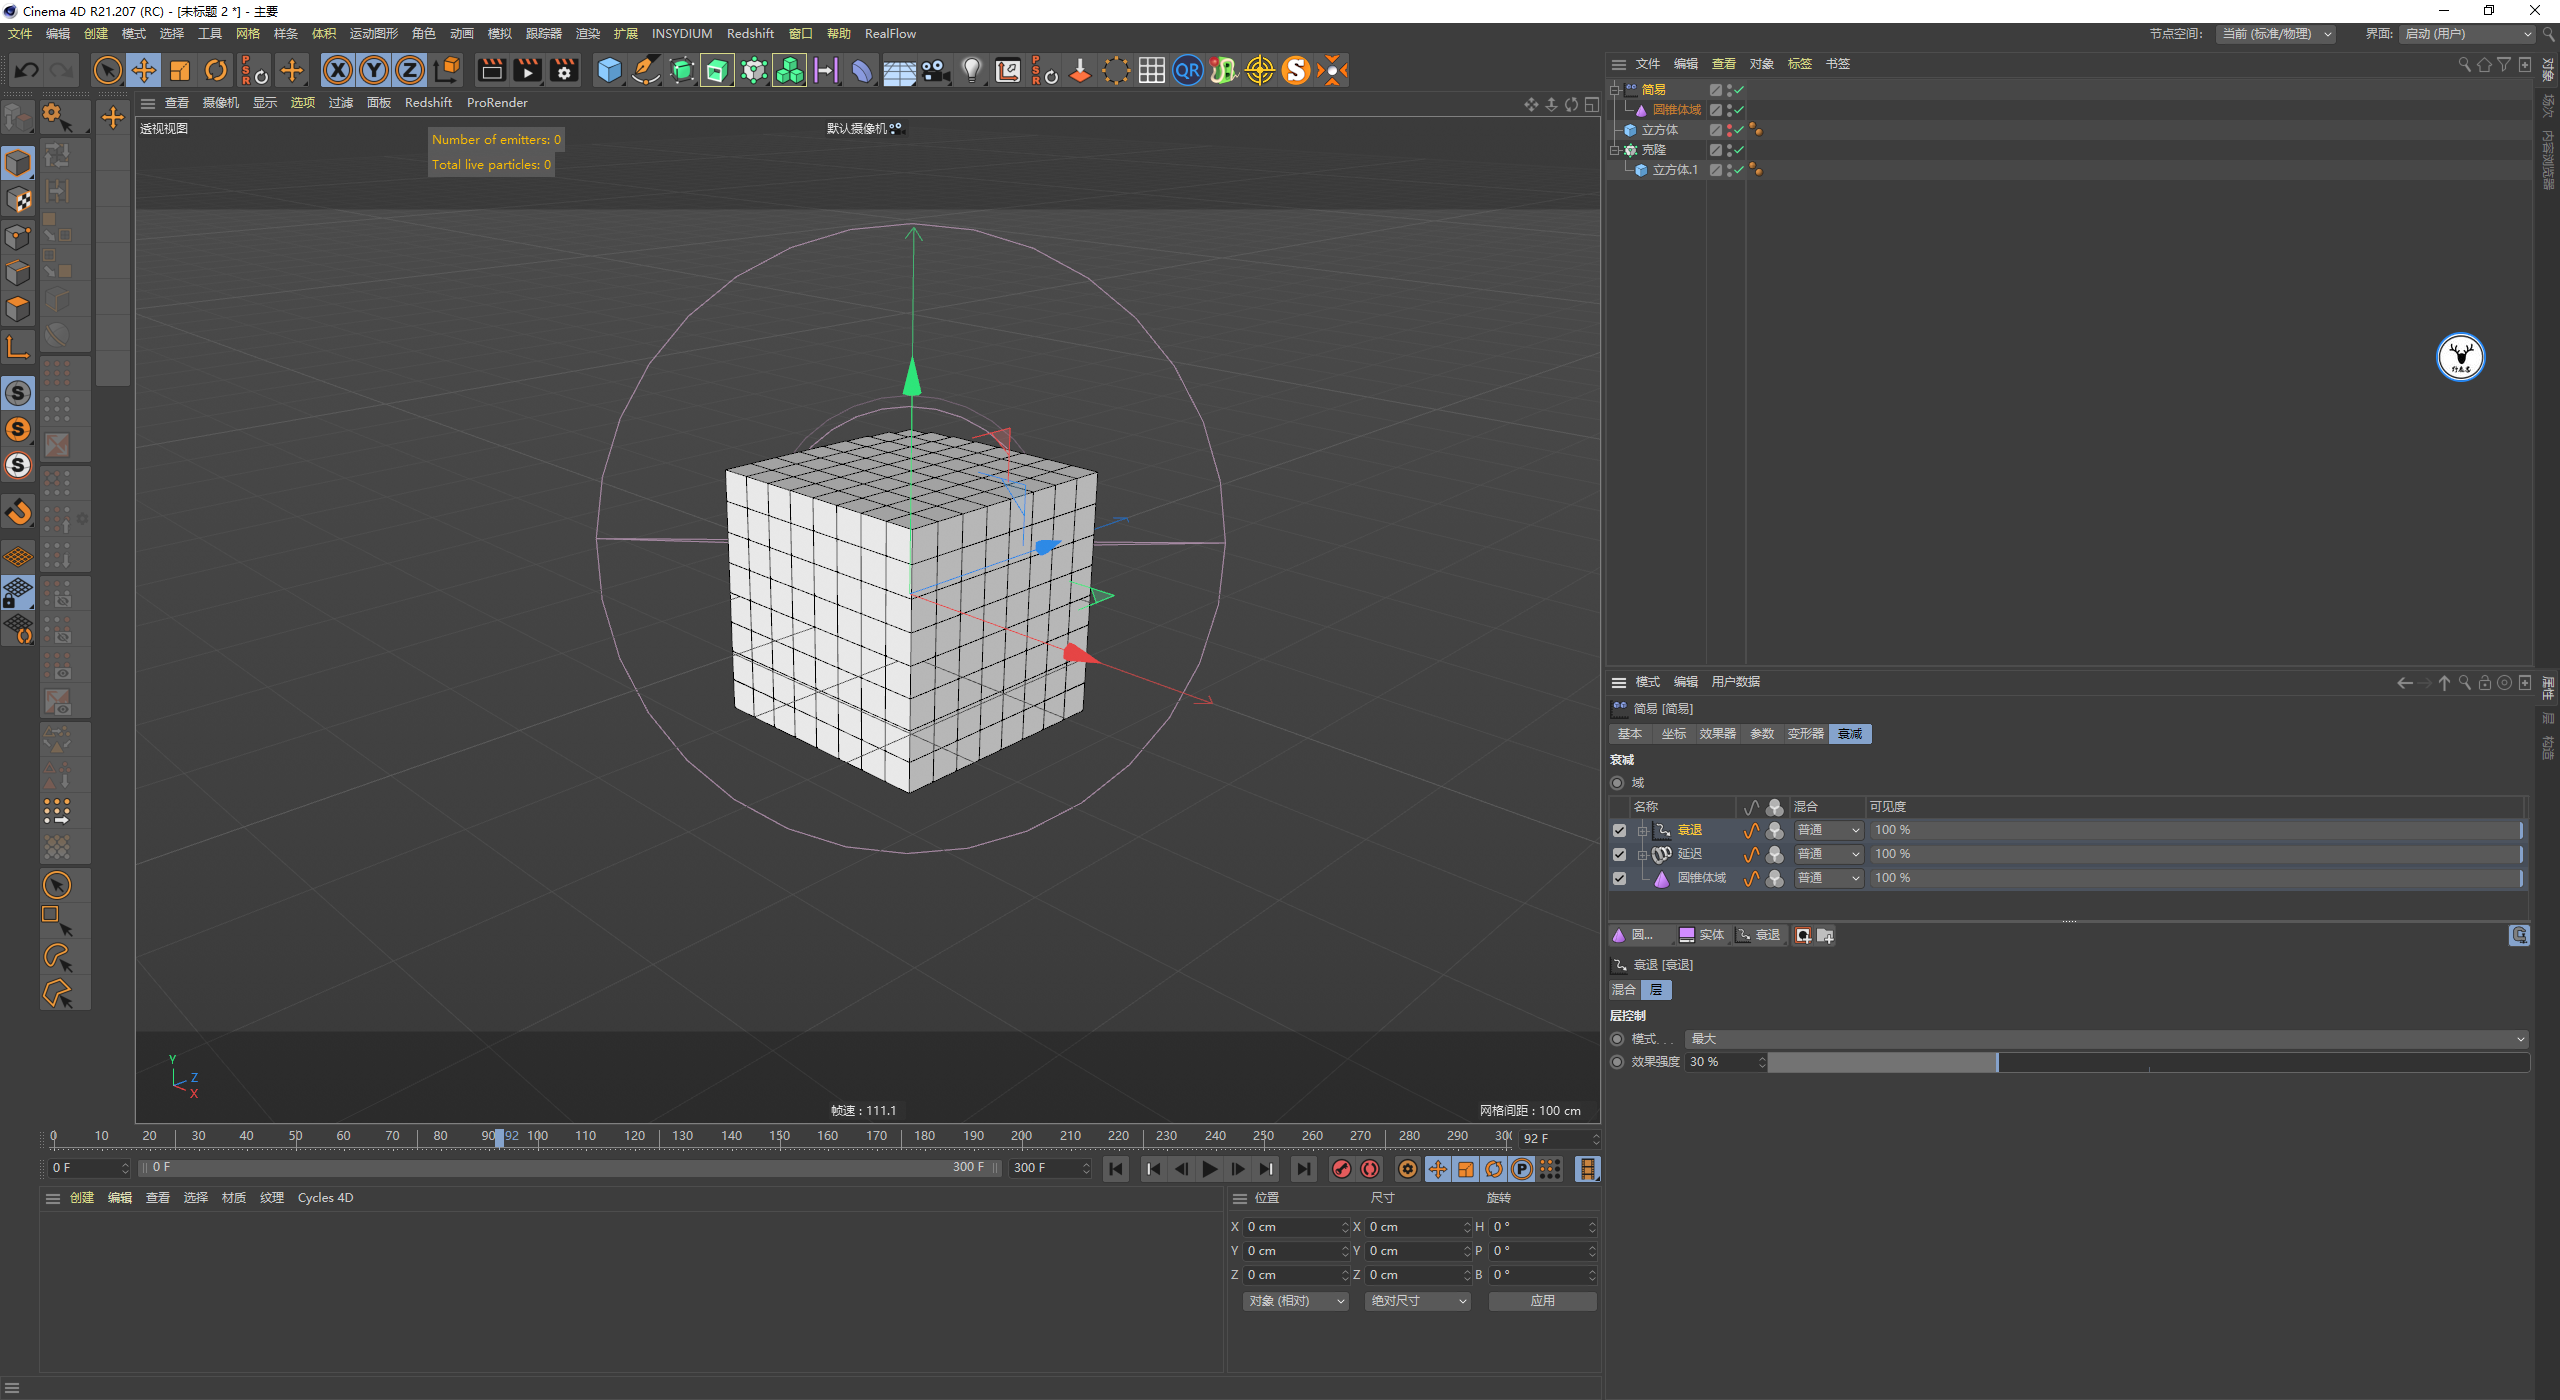Click the 应用 button
2560x1400 pixels.
[1542, 1301]
